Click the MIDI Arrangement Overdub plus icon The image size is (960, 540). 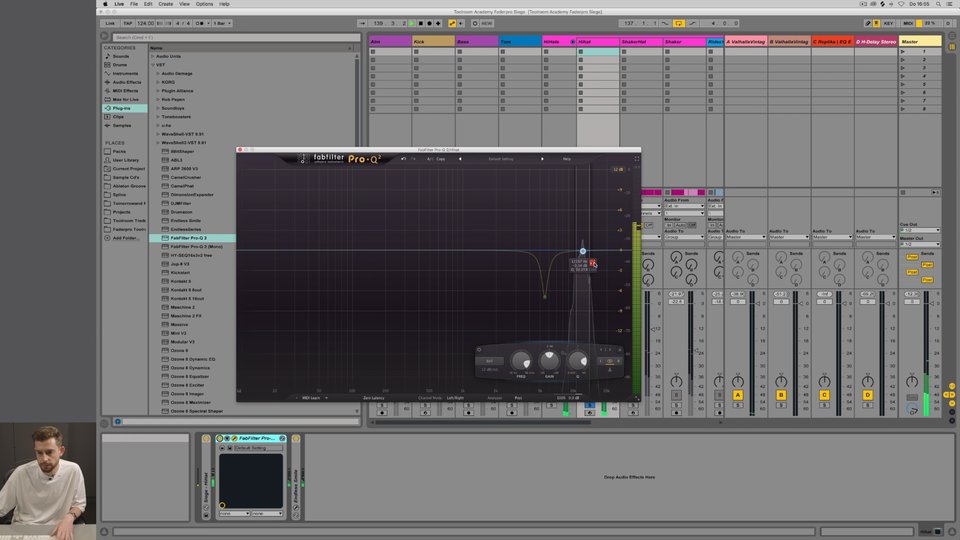[438, 23]
